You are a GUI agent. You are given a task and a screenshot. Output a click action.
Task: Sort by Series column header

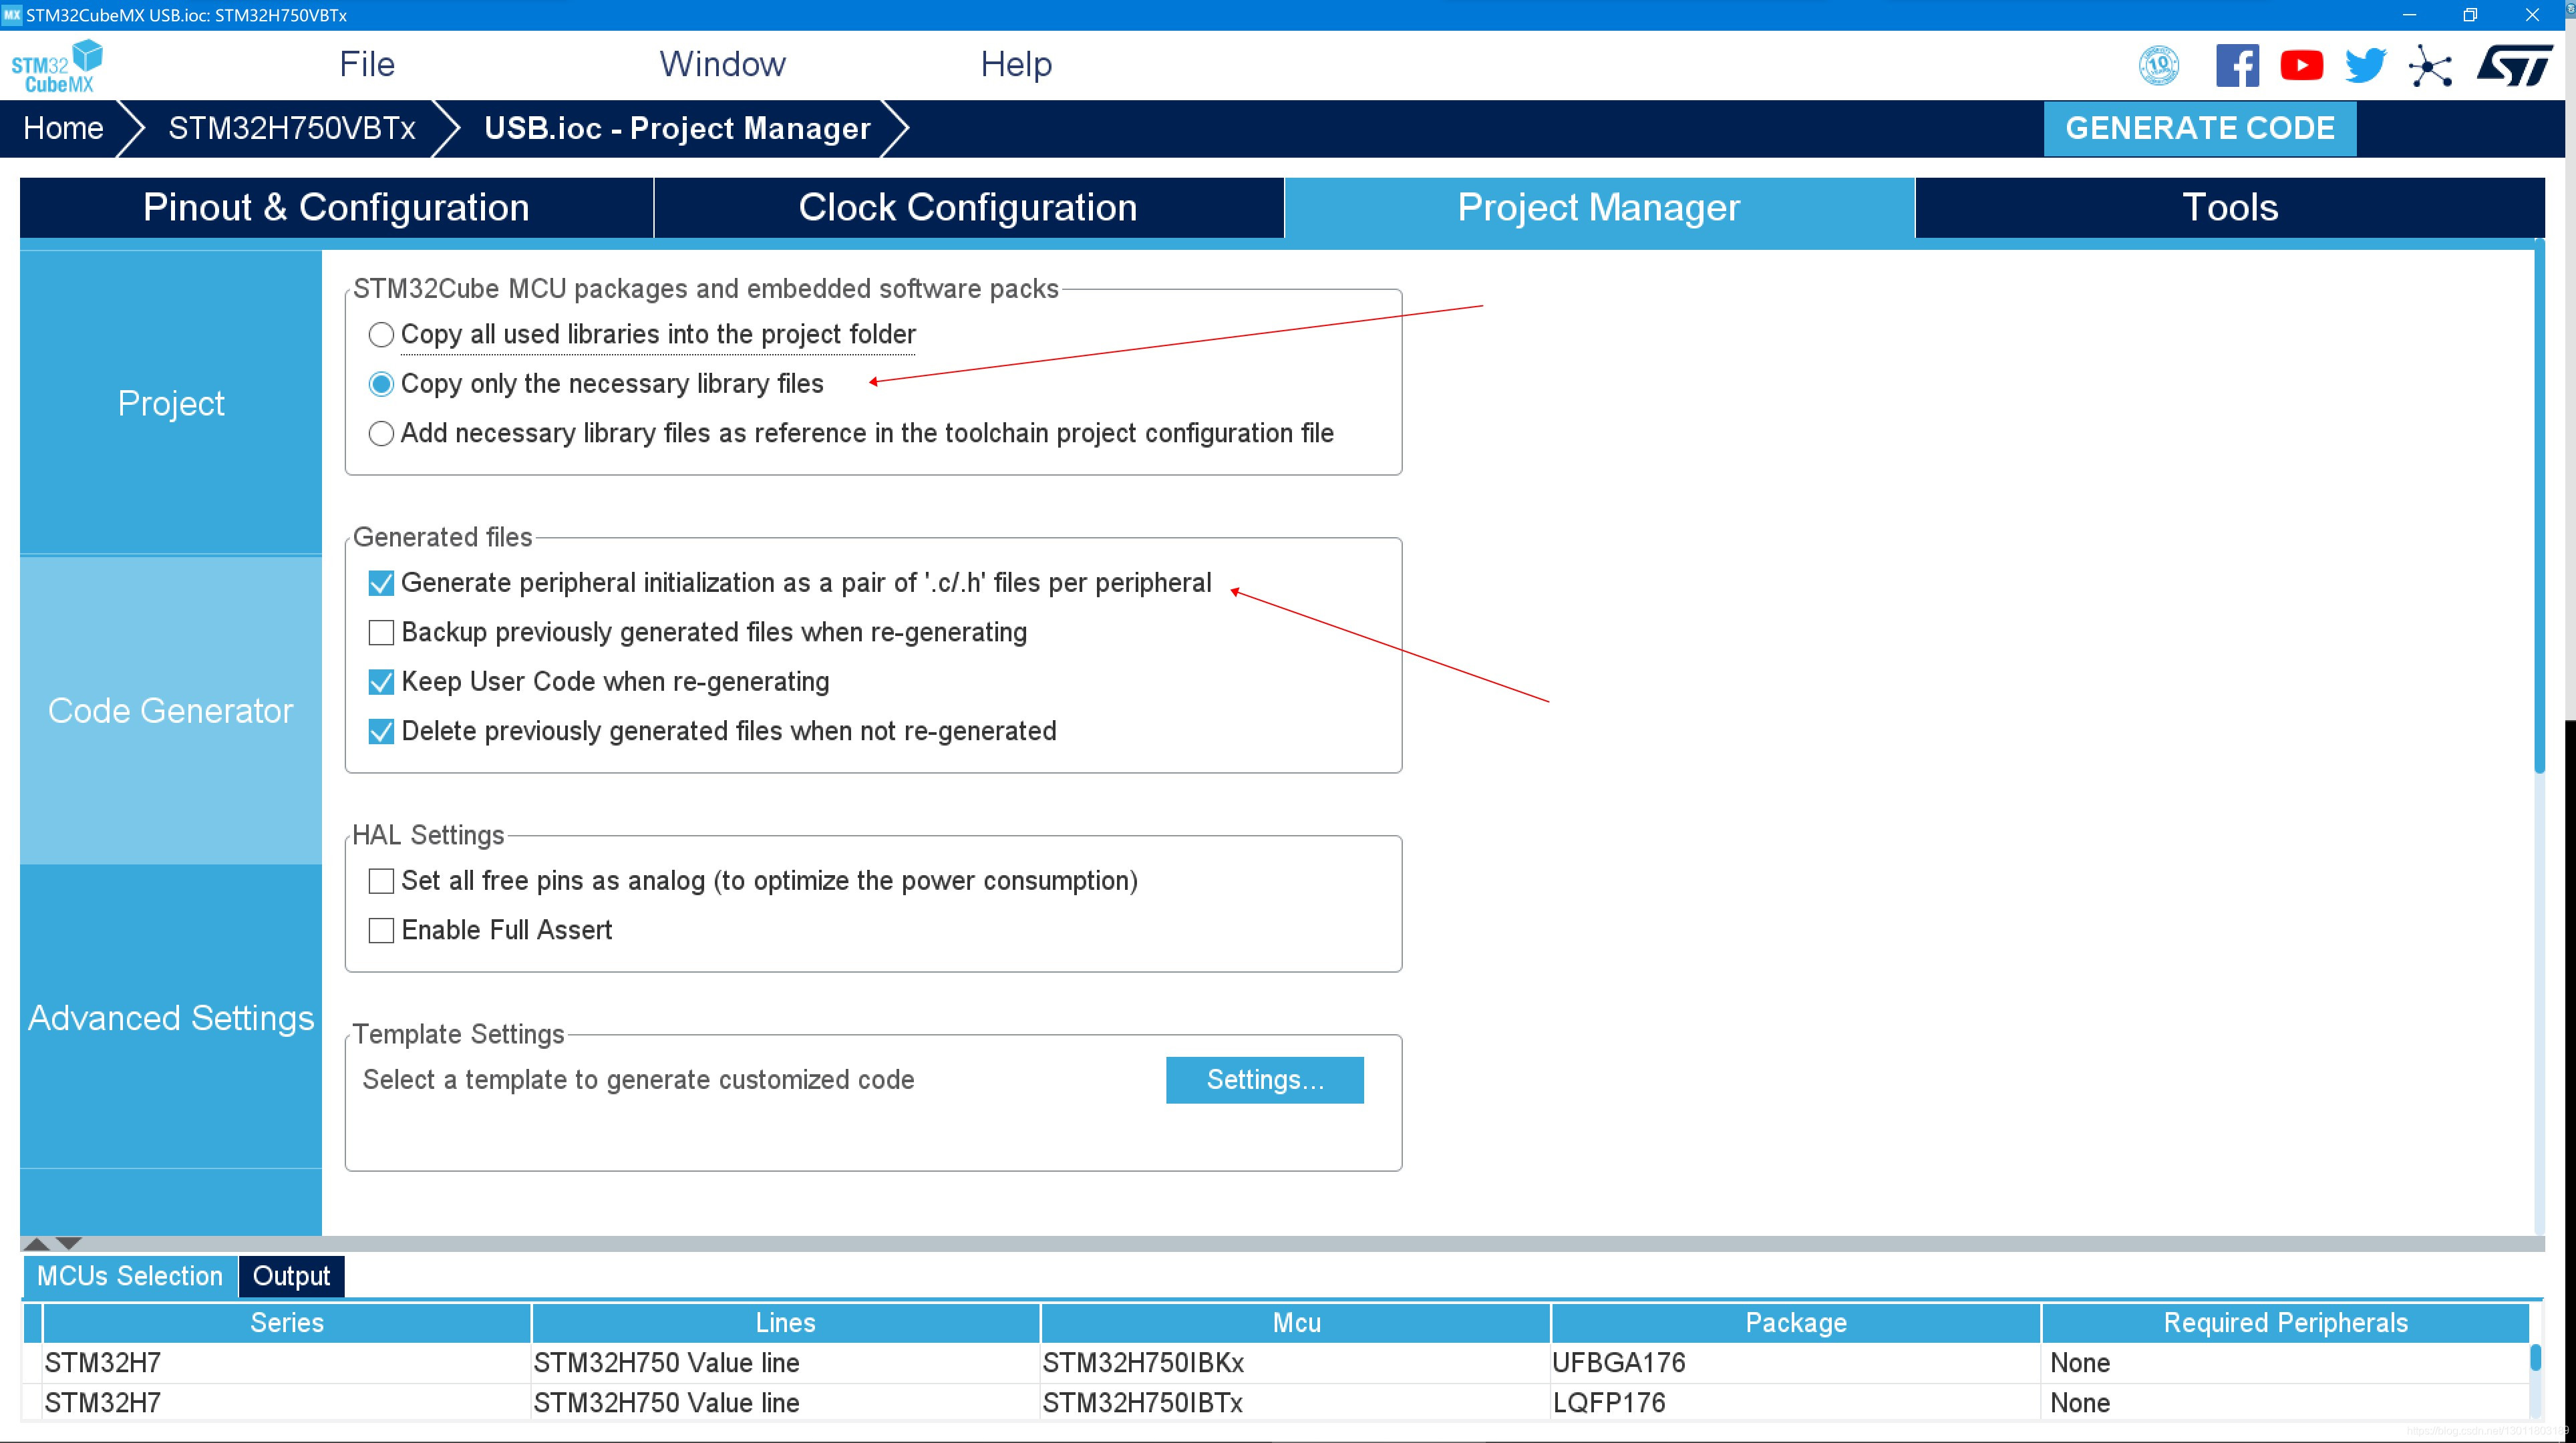(x=287, y=1323)
